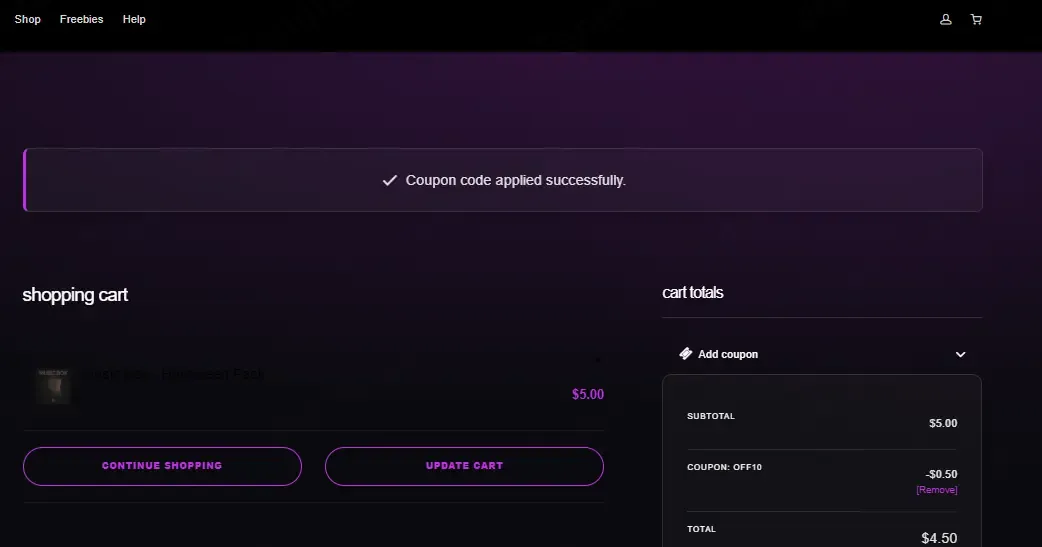Open the Halloween Pack product thumbnail

pyautogui.click(x=53, y=385)
